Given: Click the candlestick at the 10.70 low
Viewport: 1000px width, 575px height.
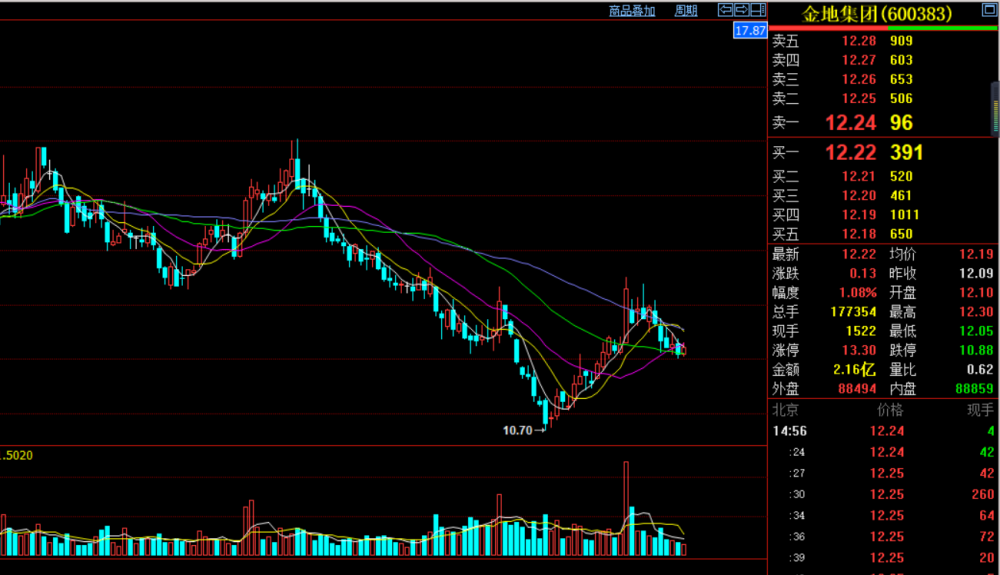Looking at the screenshot, I should pyautogui.click(x=546, y=413).
